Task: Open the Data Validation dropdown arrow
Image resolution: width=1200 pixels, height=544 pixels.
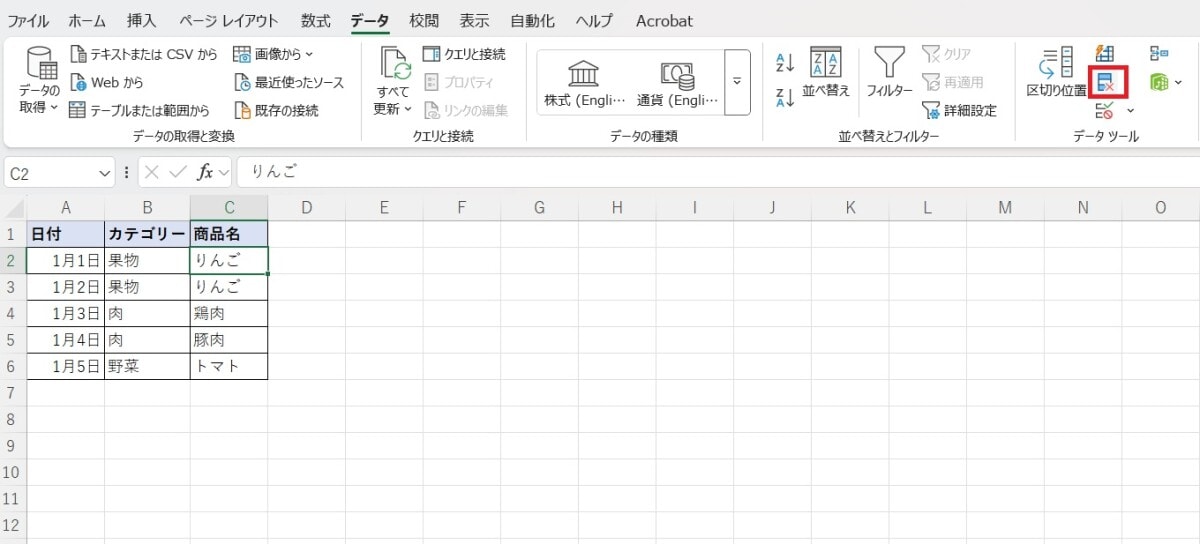Action: (x=1130, y=110)
